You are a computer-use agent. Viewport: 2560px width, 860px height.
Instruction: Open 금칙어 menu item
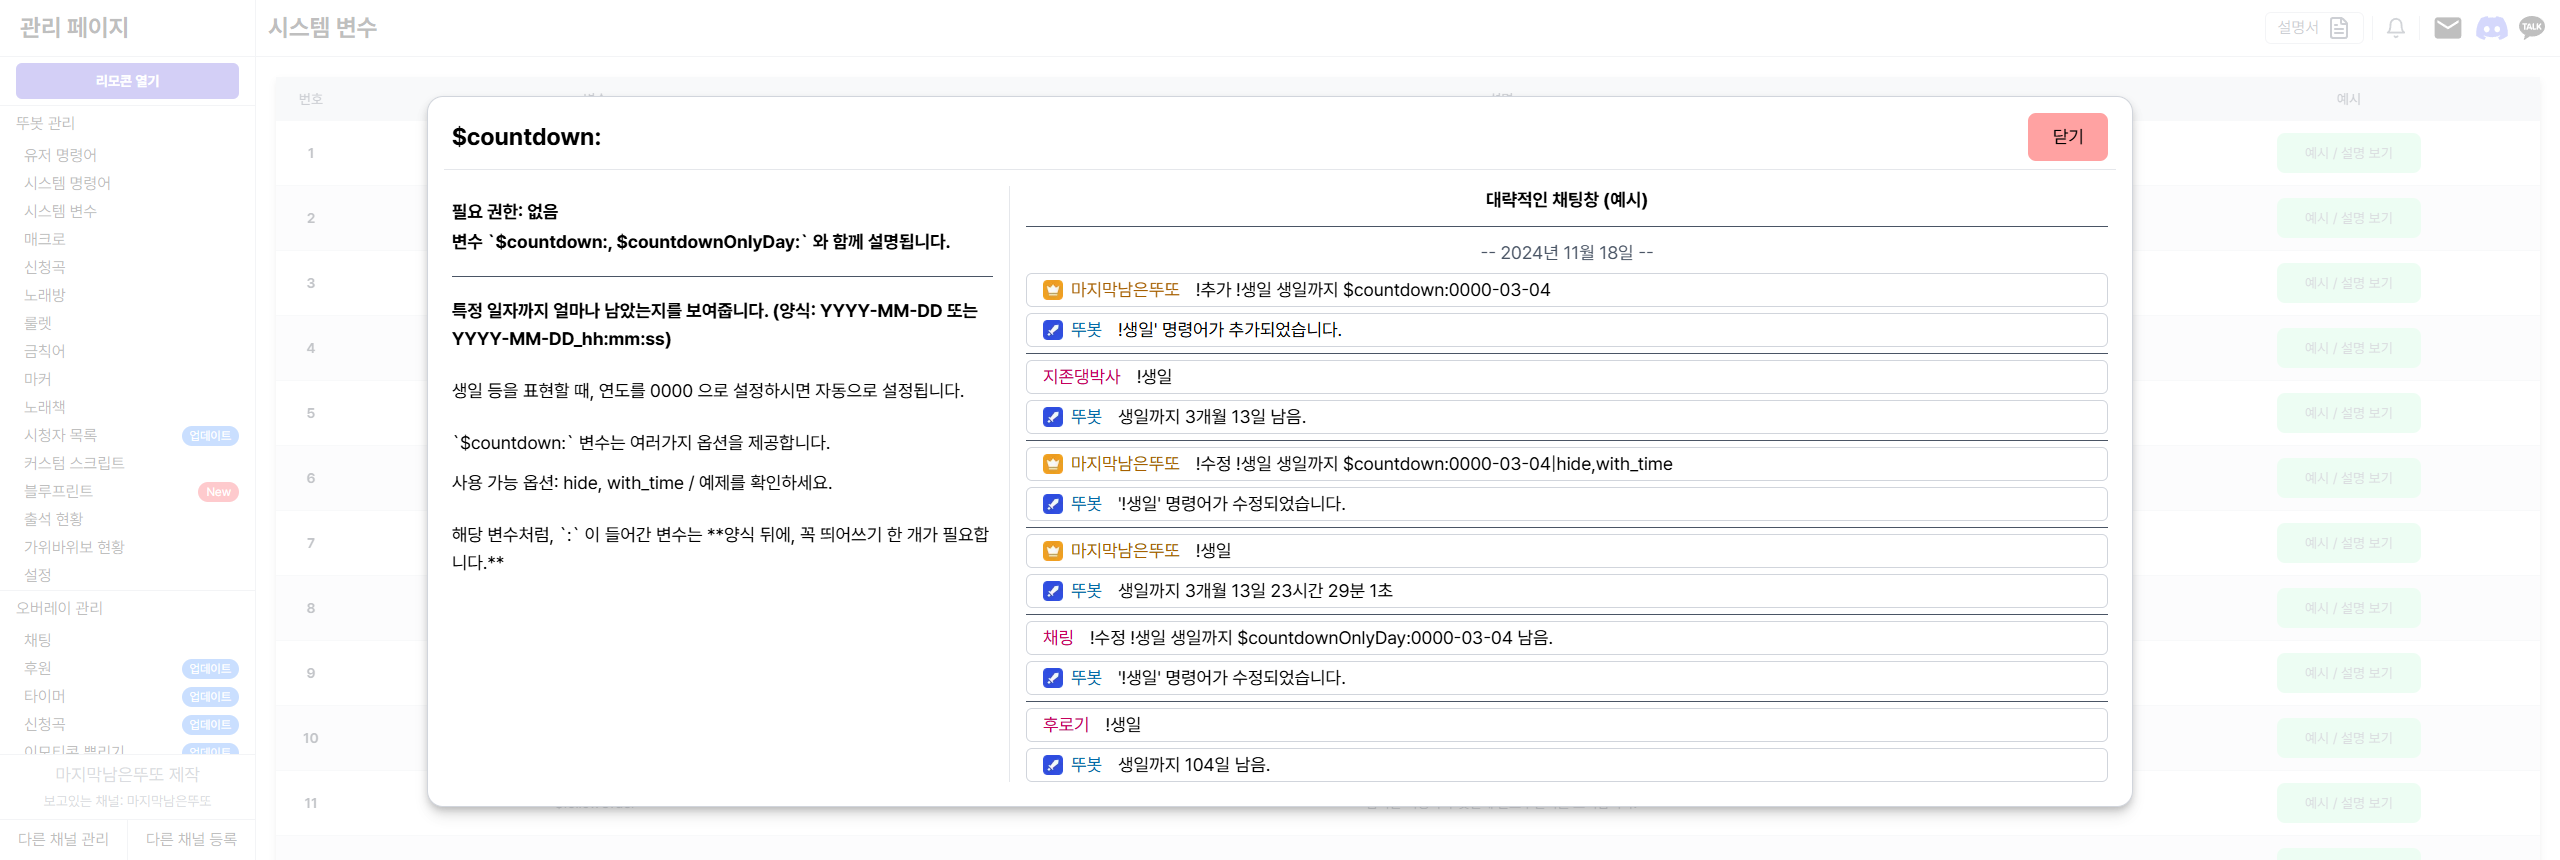(45, 351)
